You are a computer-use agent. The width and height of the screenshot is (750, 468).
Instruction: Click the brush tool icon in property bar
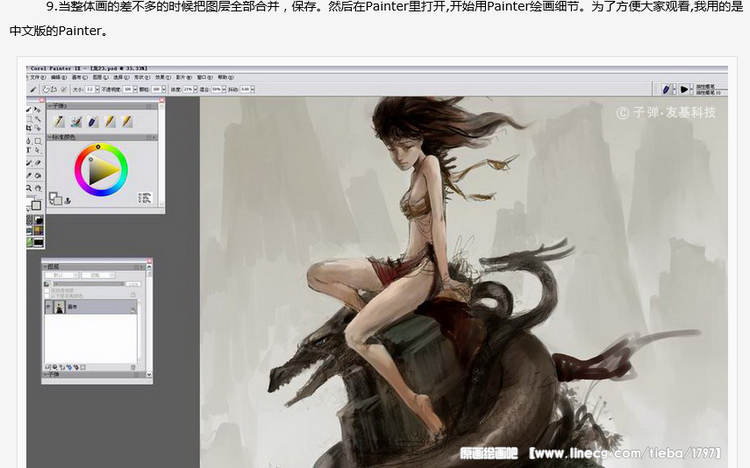[x=33, y=89]
